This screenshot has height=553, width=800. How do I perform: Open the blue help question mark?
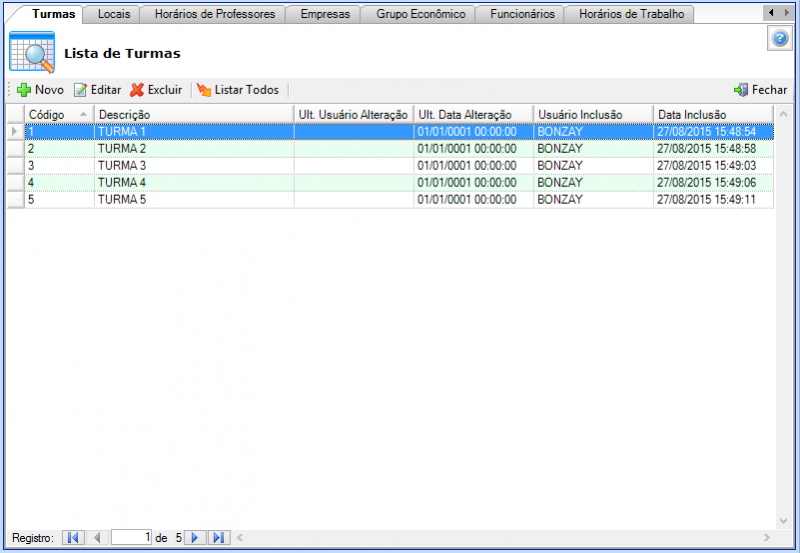click(x=781, y=39)
